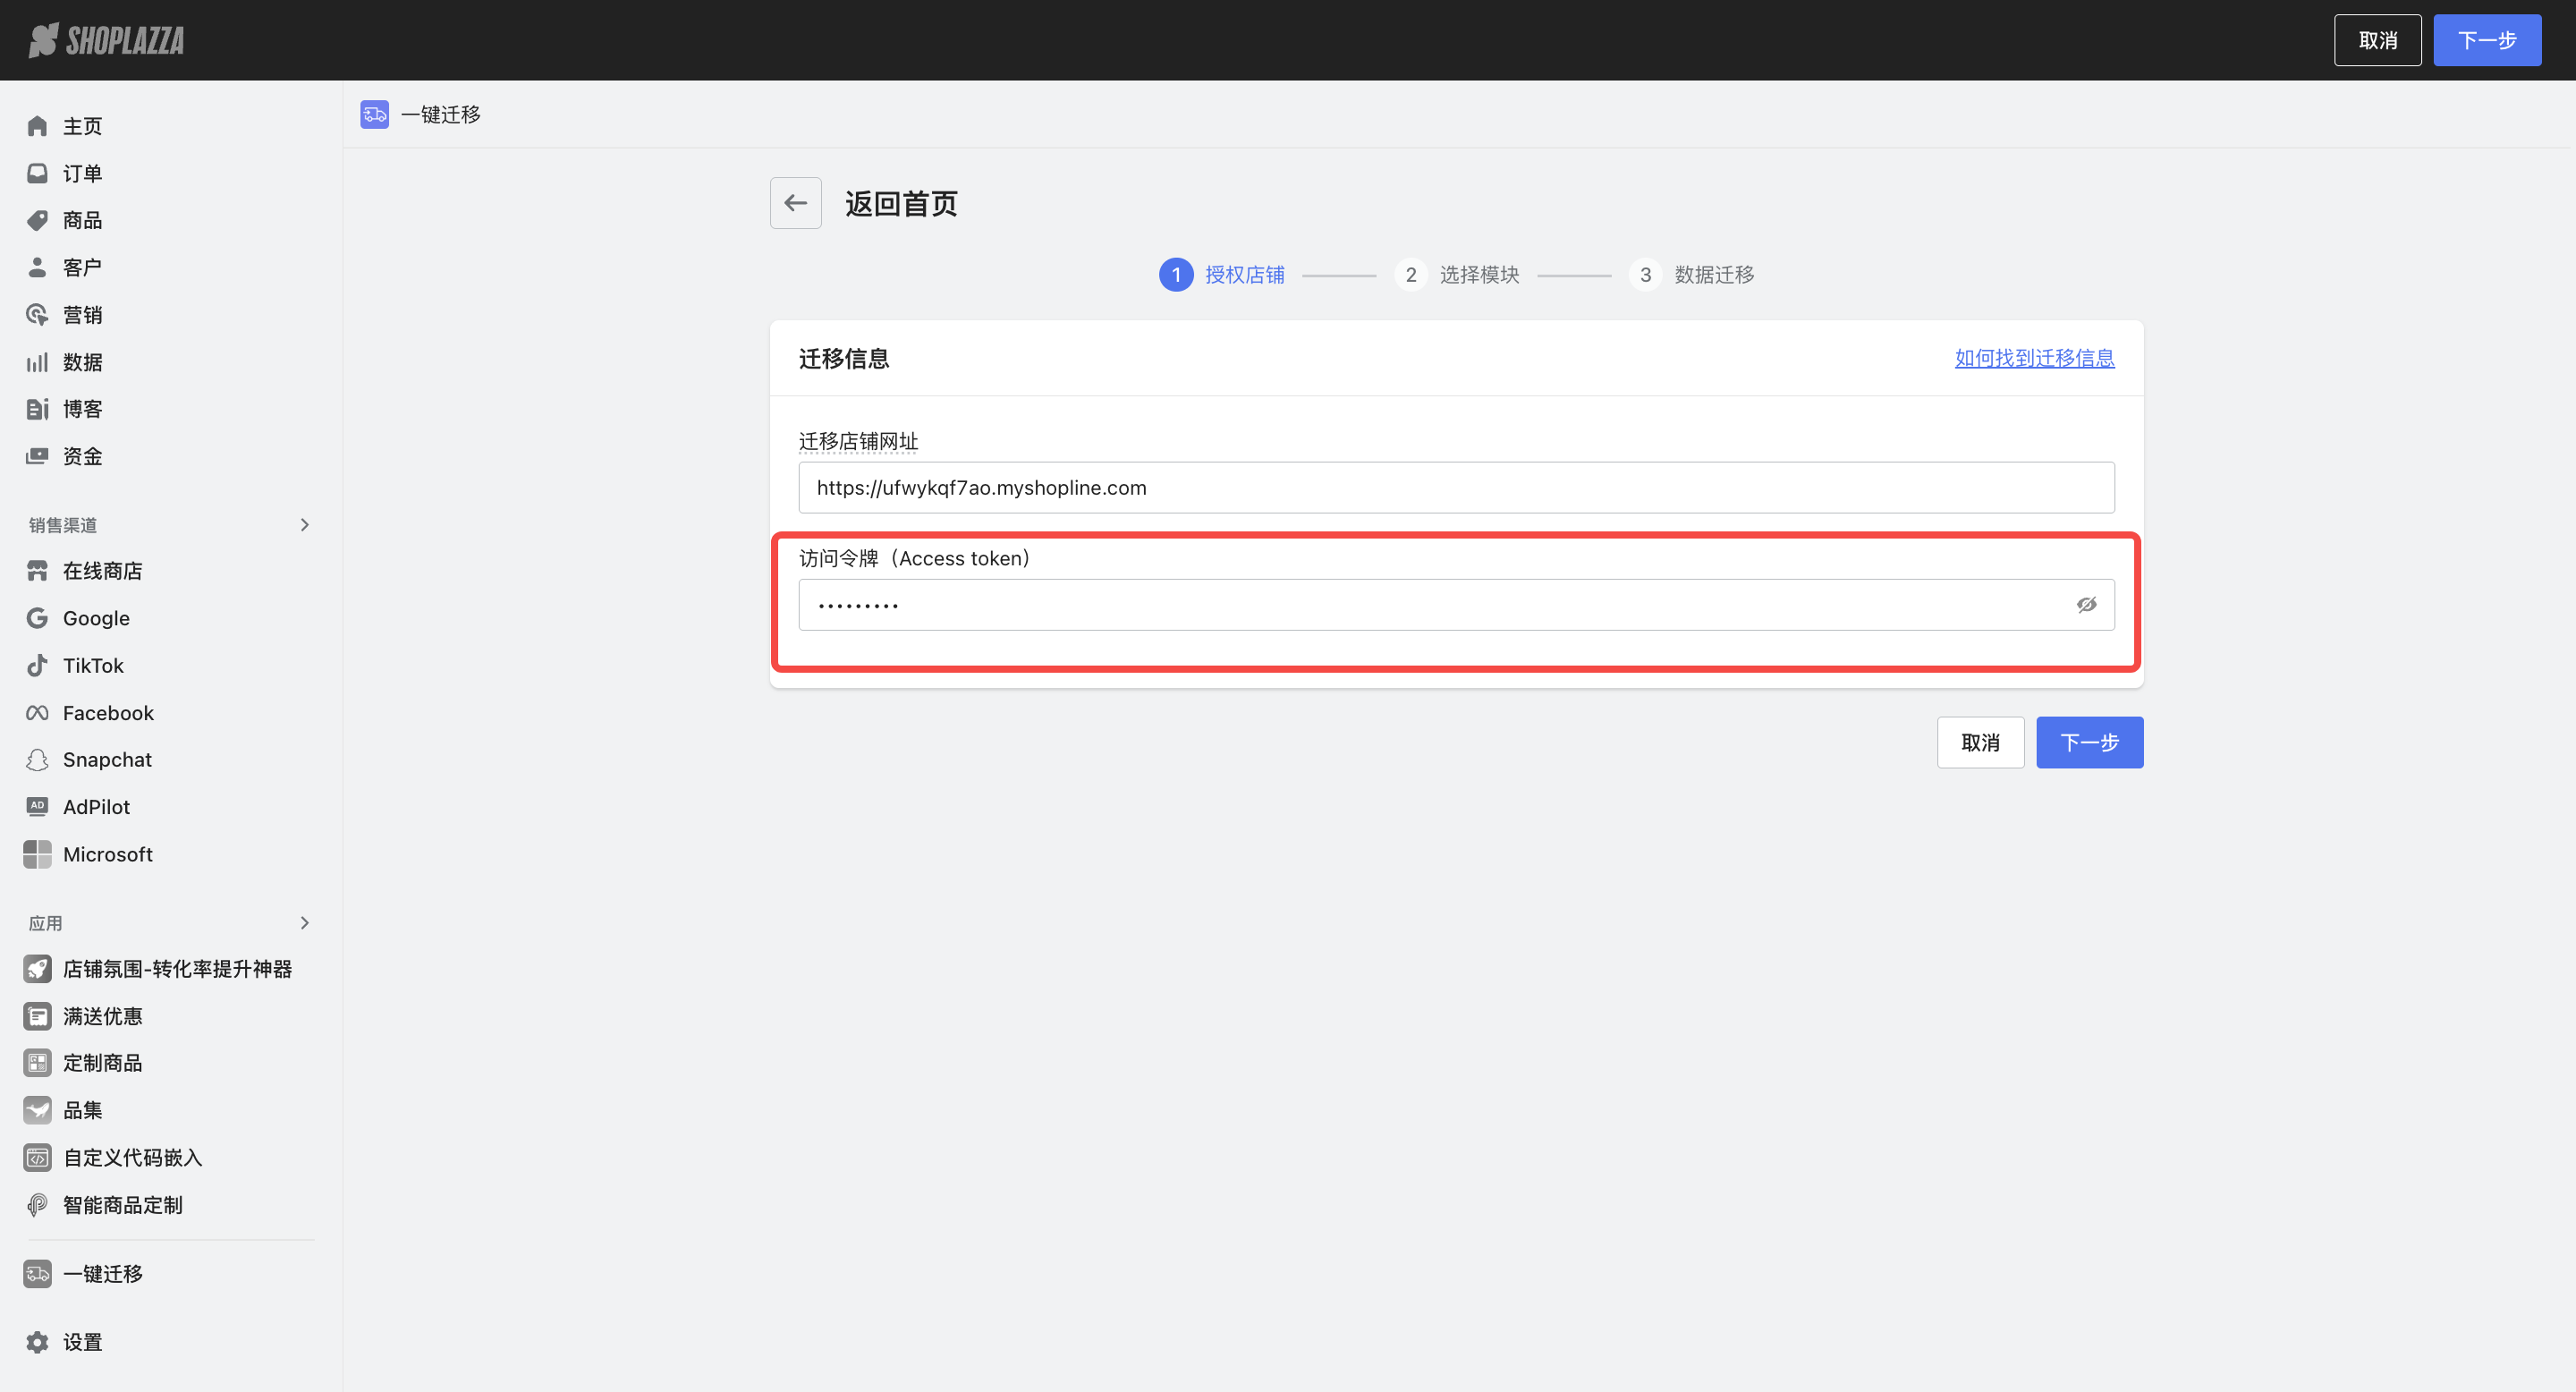Click the 迁移店铺网址 URL input field
2576x1392 pixels.
[x=1456, y=488]
